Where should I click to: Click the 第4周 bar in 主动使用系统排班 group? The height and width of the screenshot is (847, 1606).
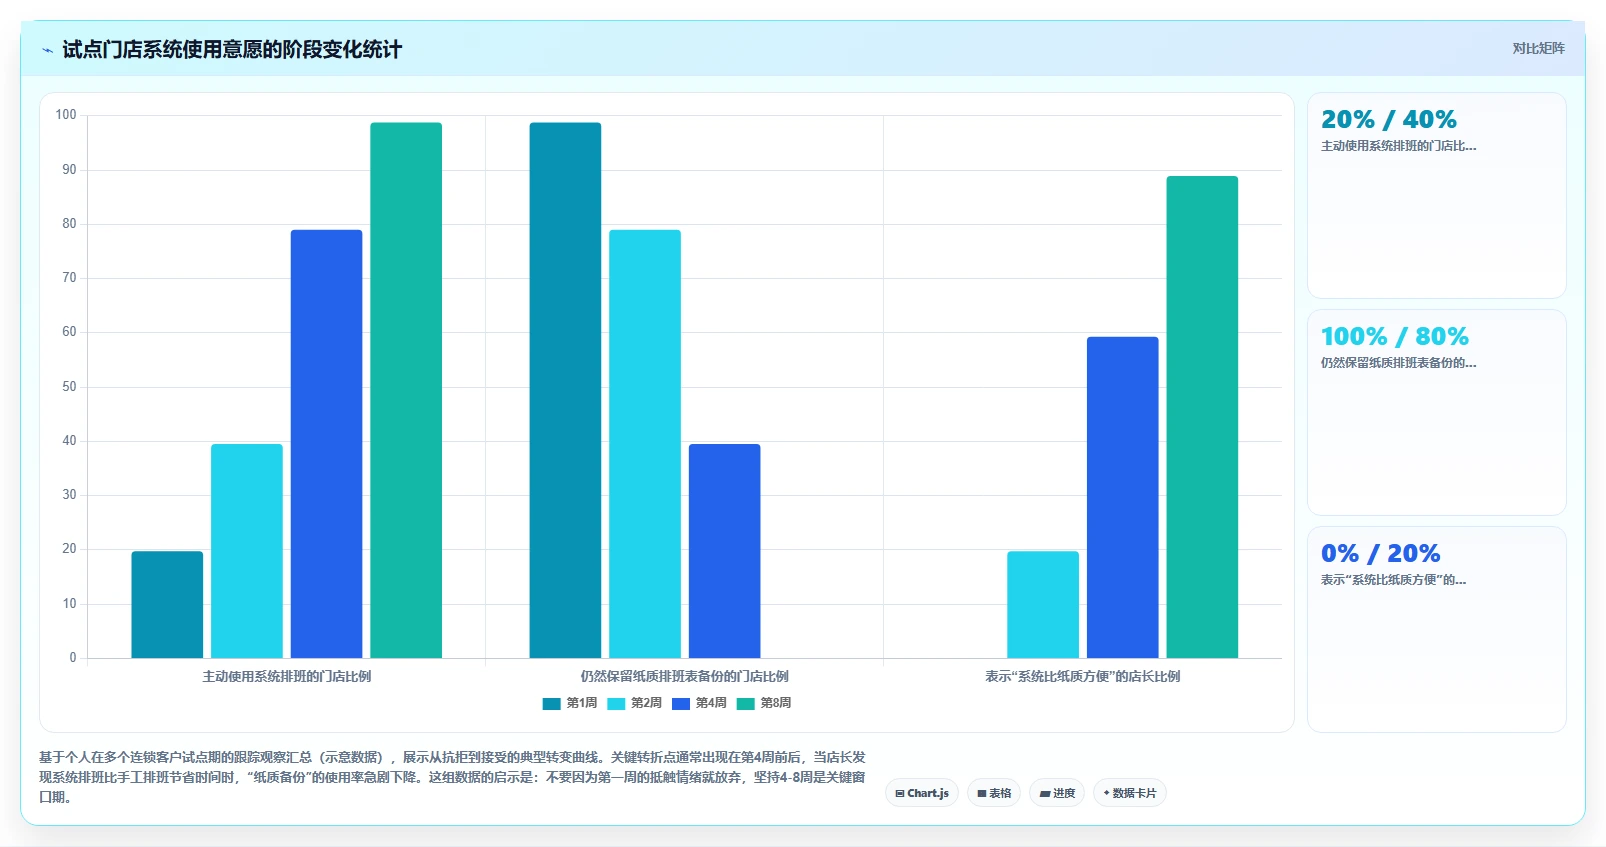pos(327,444)
